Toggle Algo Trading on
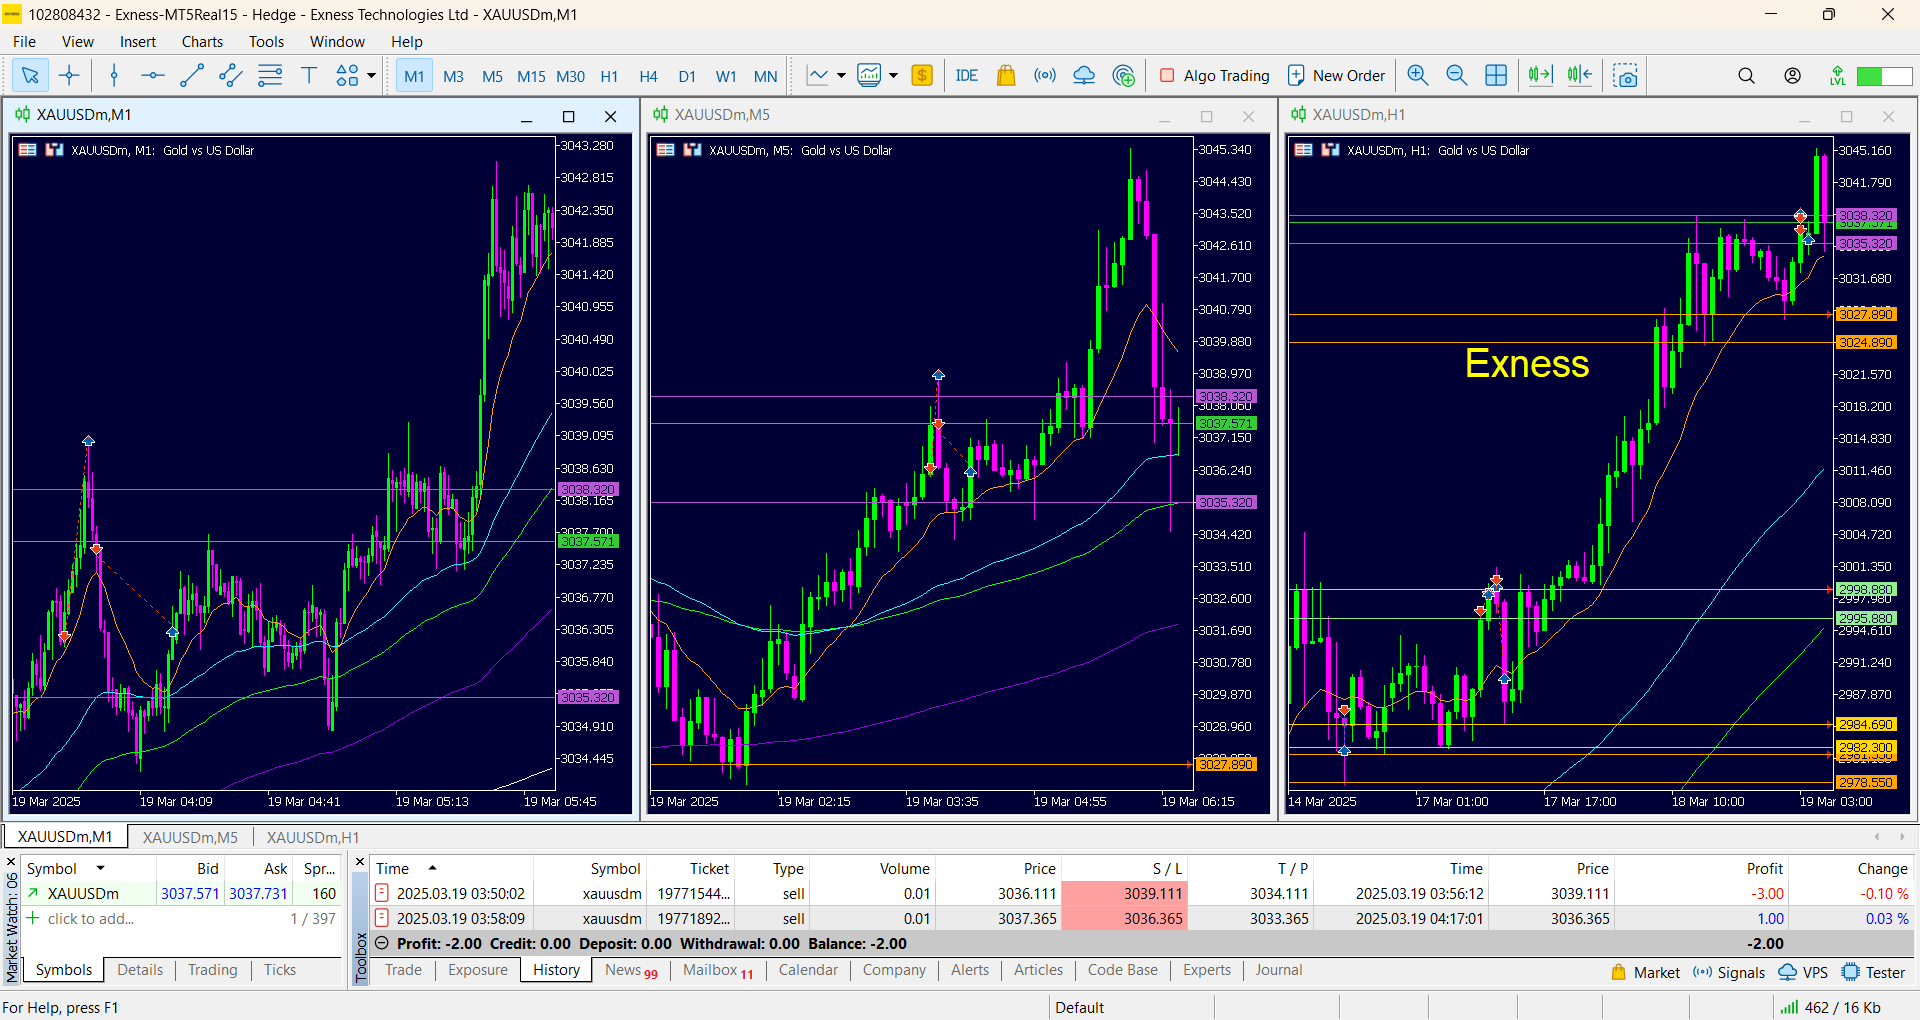Screen dimensions: 1920x1020 coord(1214,75)
